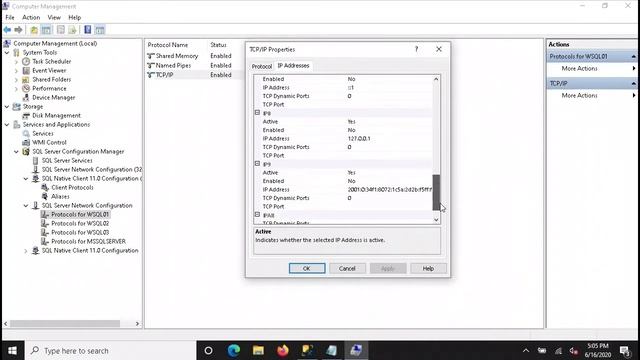This screenshot has height=360, width=640.
Task: Select Aliases node
Action: [60, 196]
